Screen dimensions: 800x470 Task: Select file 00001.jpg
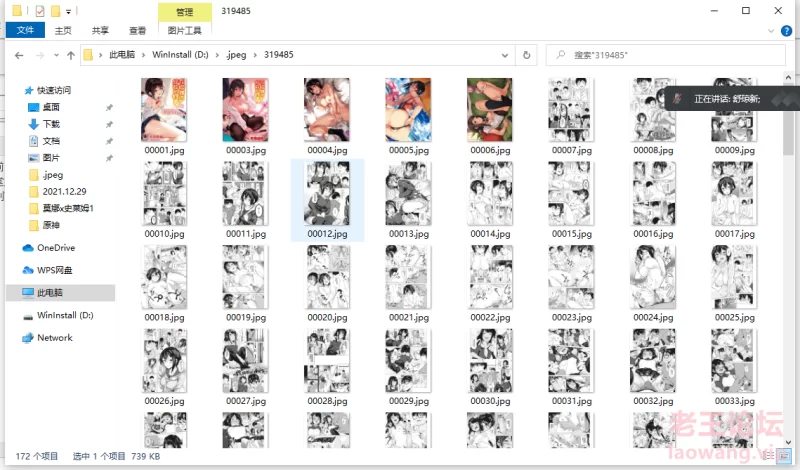tap(164, 116)
